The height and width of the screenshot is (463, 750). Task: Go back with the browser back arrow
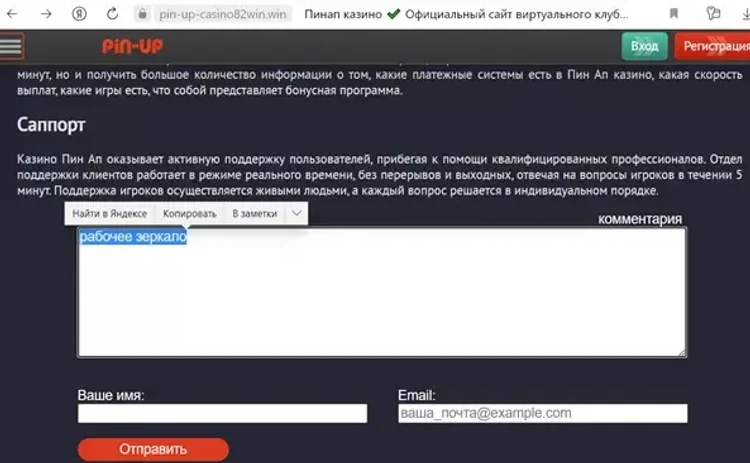12,14
